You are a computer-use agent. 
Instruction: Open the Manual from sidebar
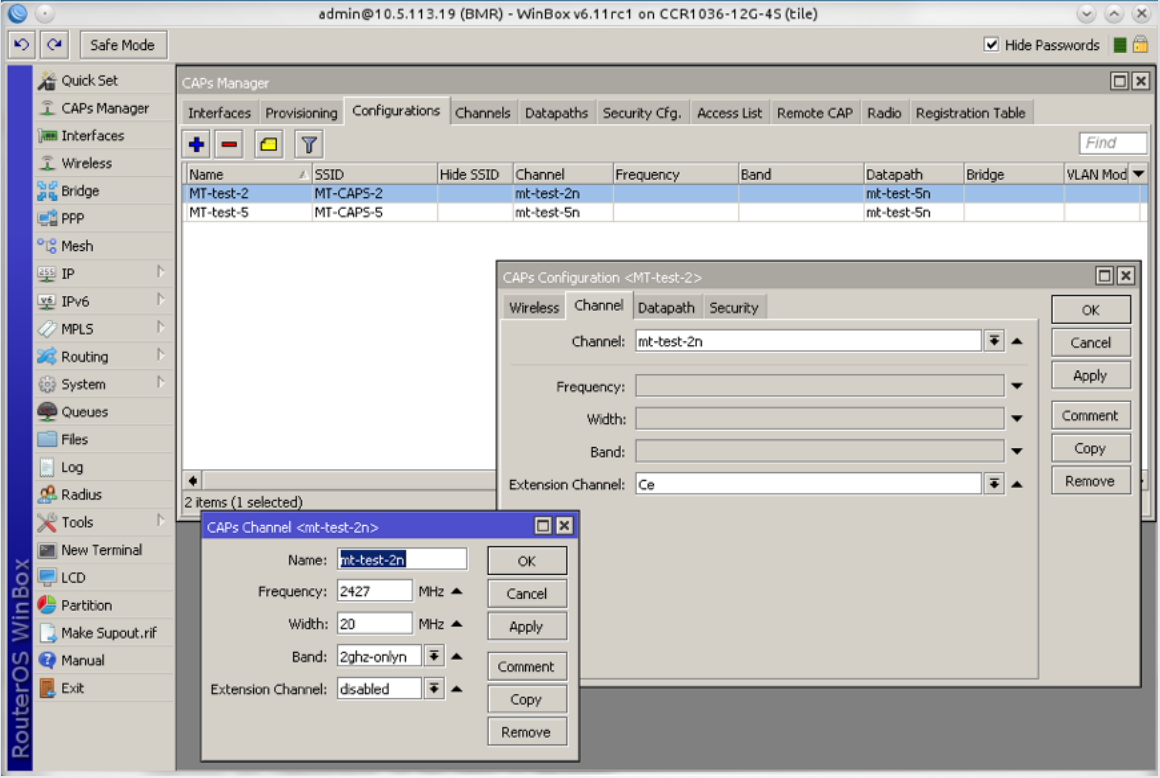point(82,660)
